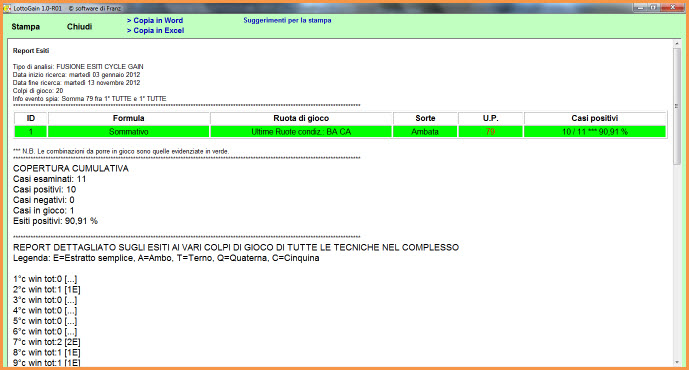Viewport: 689px width, 370px height.
Task: Click the Formula column header
Action: click(128, 118)
